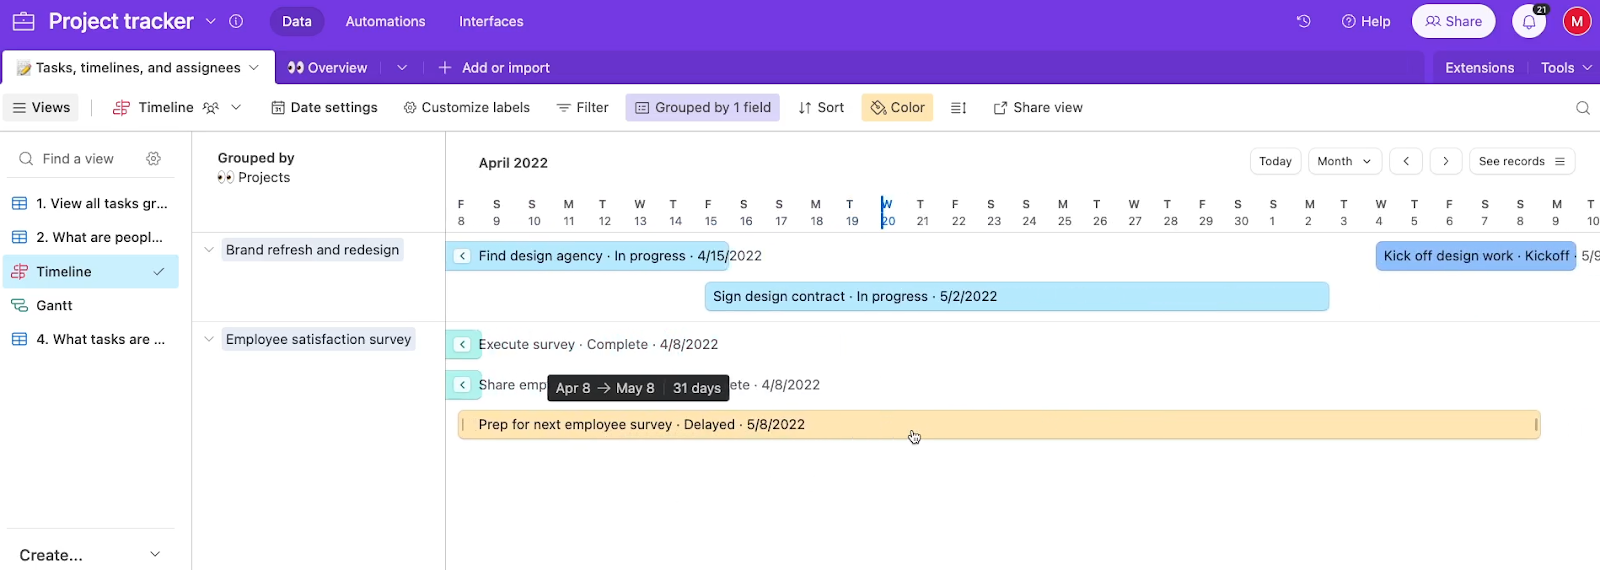Image resolution: width=1600 pixels, height=570 pixels.
Task: Open notifications bell icon
Action: pyautogui.click(x=1529, y=21)
